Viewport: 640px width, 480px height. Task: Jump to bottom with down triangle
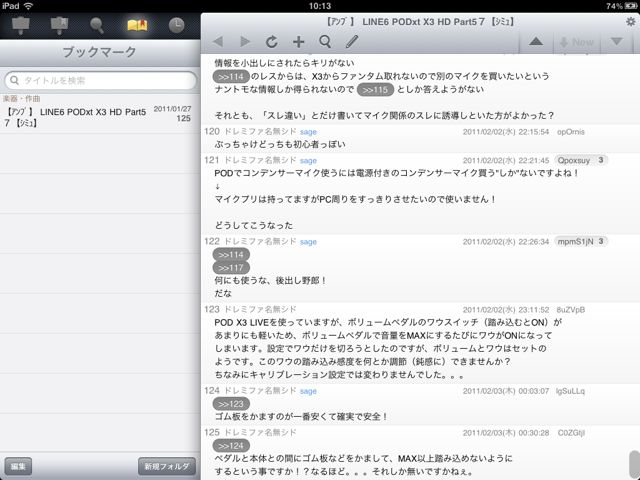[617, 41]
